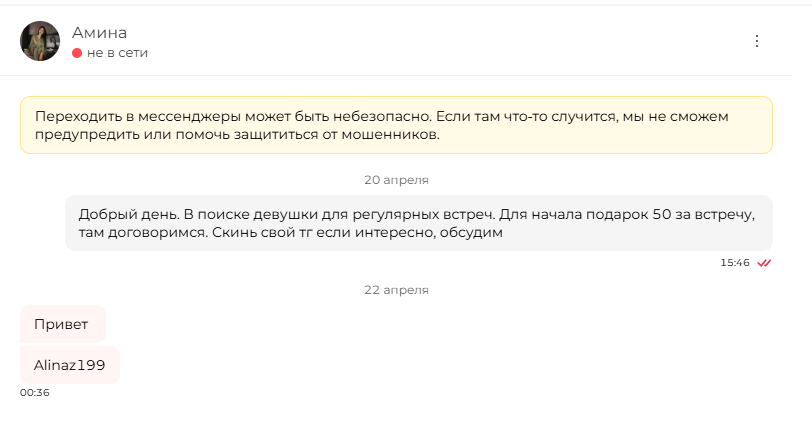
Task: Open Амина's round profile avatar
Action: point(40,41)
